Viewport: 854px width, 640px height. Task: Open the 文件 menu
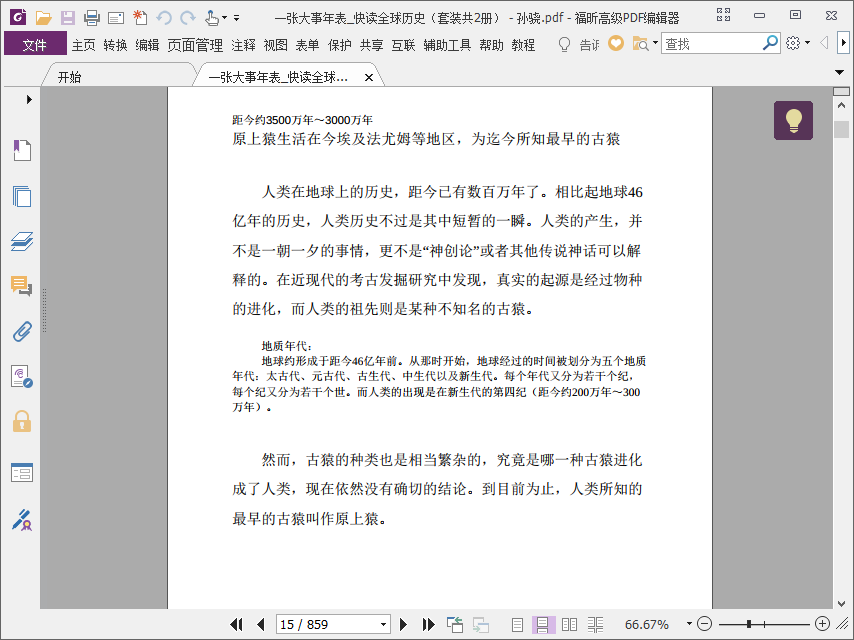pyautogui.click(x=35, y=44)
